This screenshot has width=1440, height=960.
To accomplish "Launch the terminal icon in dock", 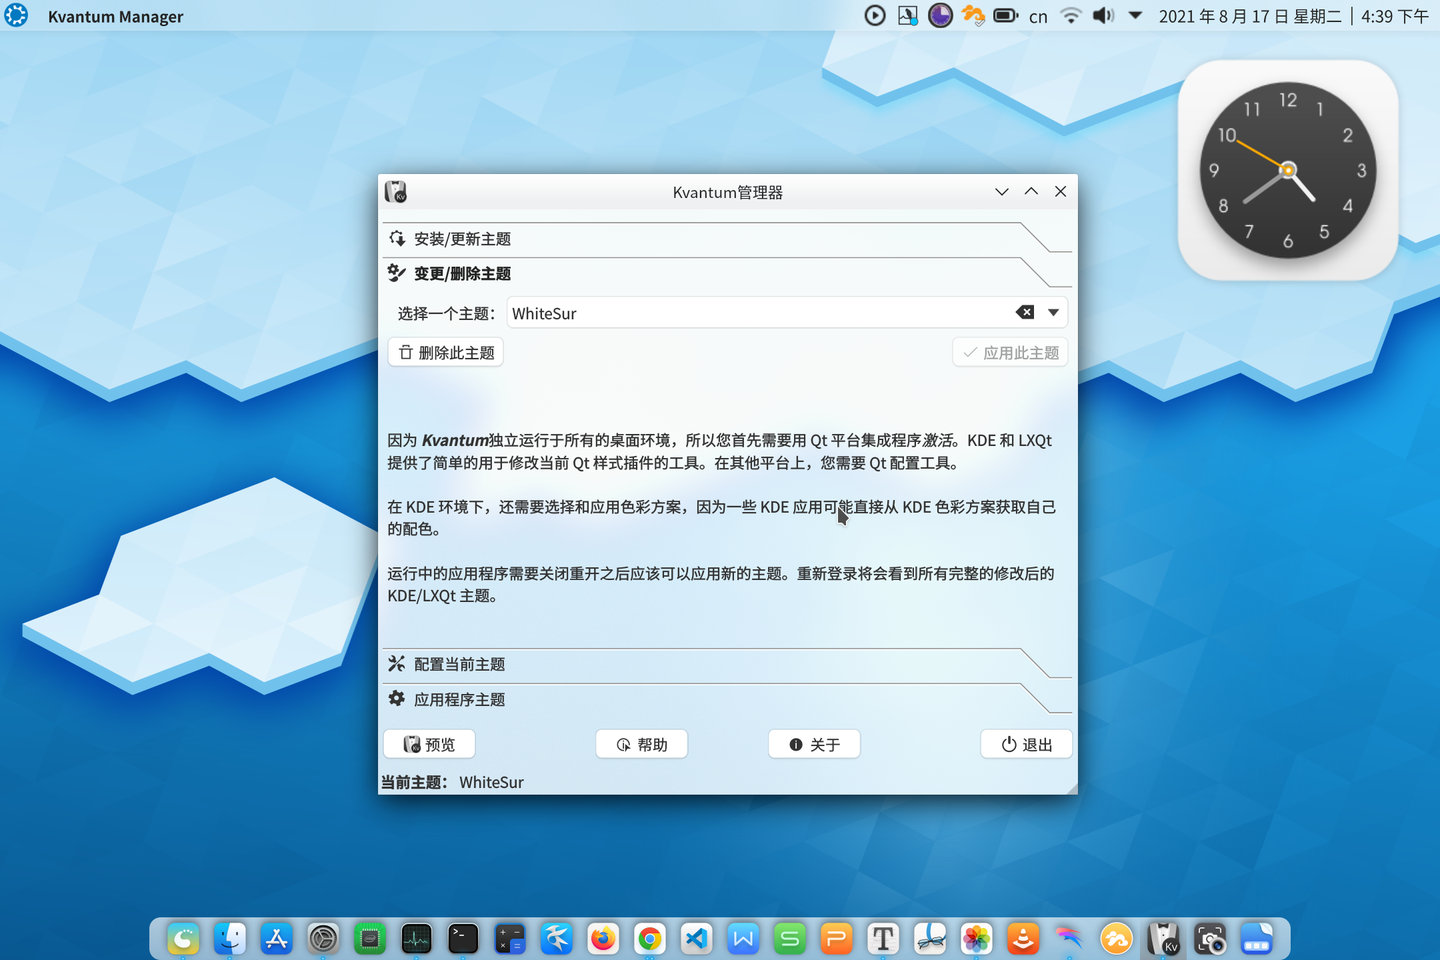I will [463, 938].
